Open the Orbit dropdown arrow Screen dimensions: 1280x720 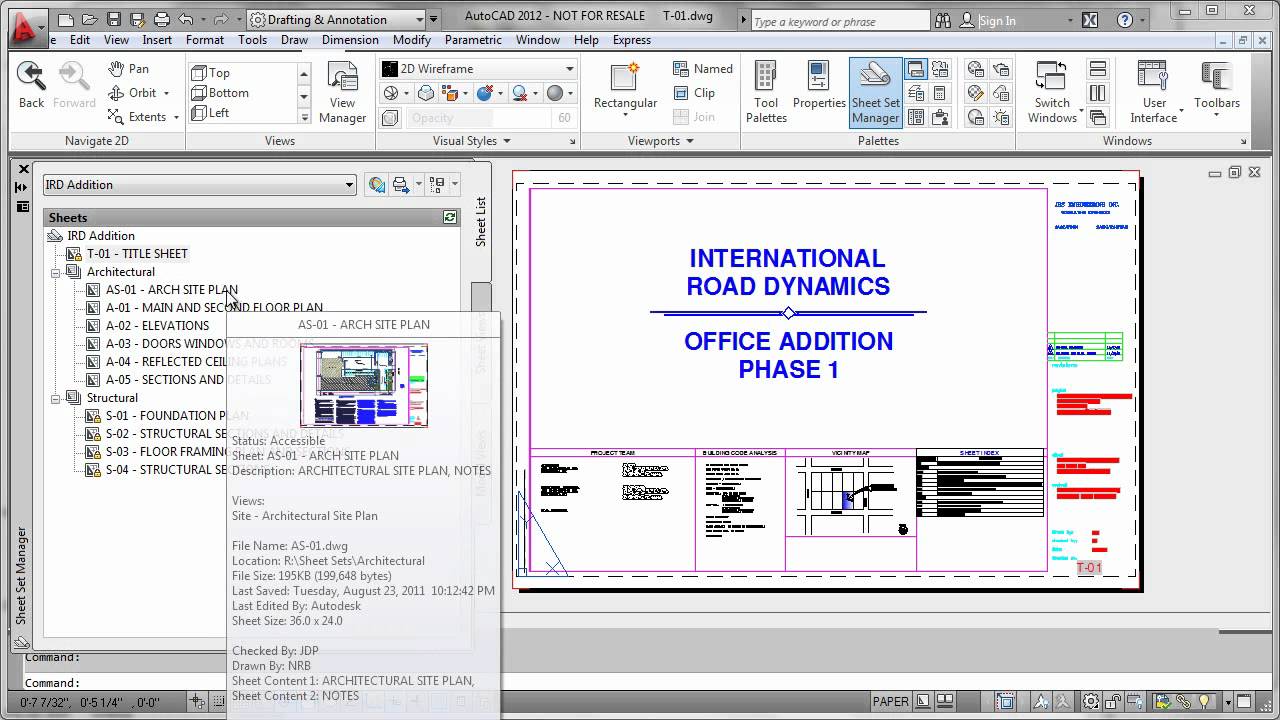tap(166, 93)
